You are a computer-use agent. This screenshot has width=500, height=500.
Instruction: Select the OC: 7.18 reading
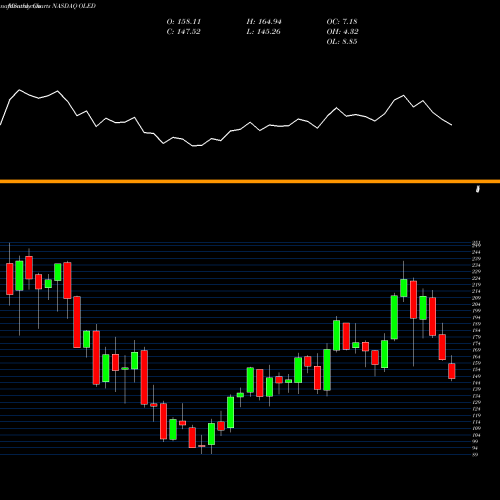342,22
